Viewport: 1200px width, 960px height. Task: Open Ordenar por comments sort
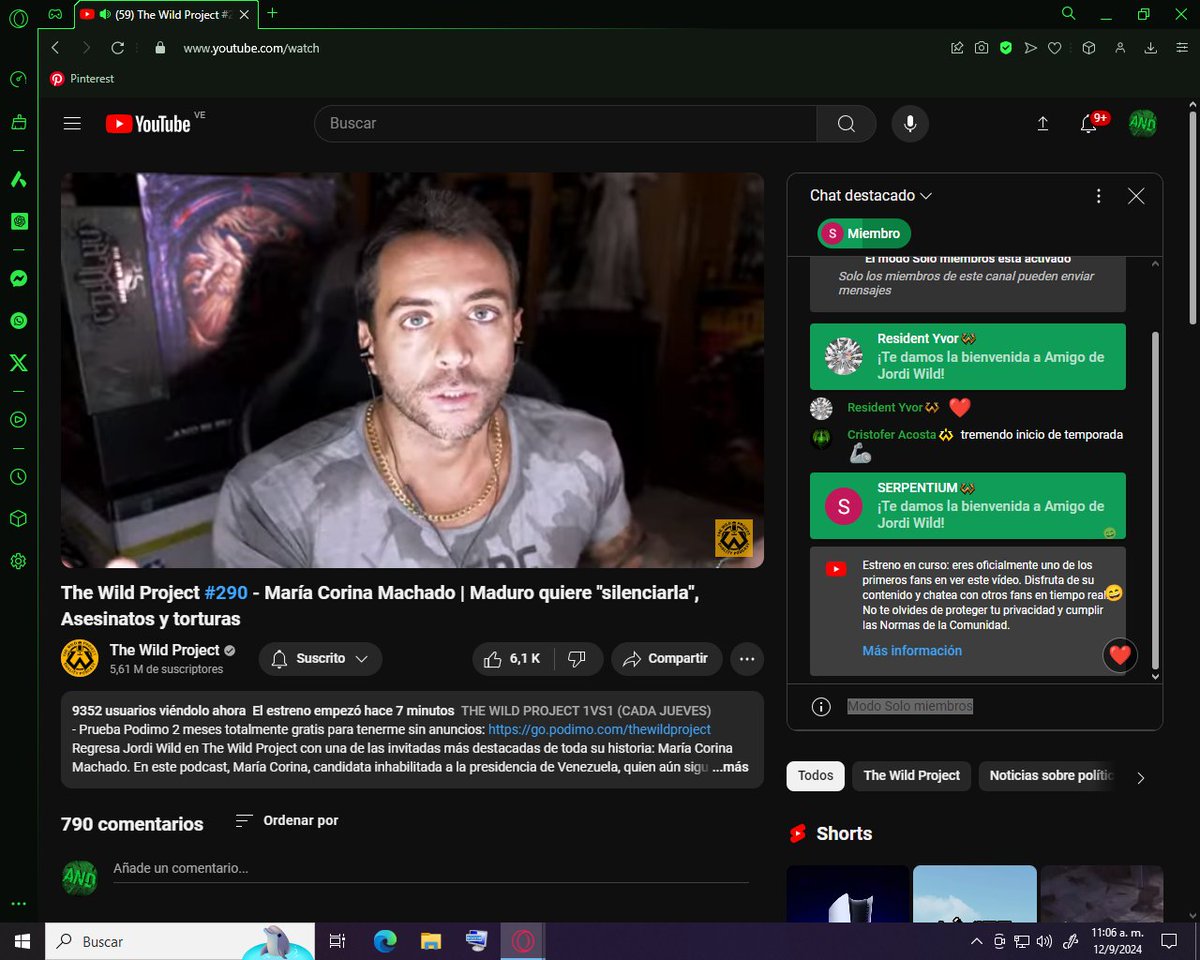[x=287, y=821]
